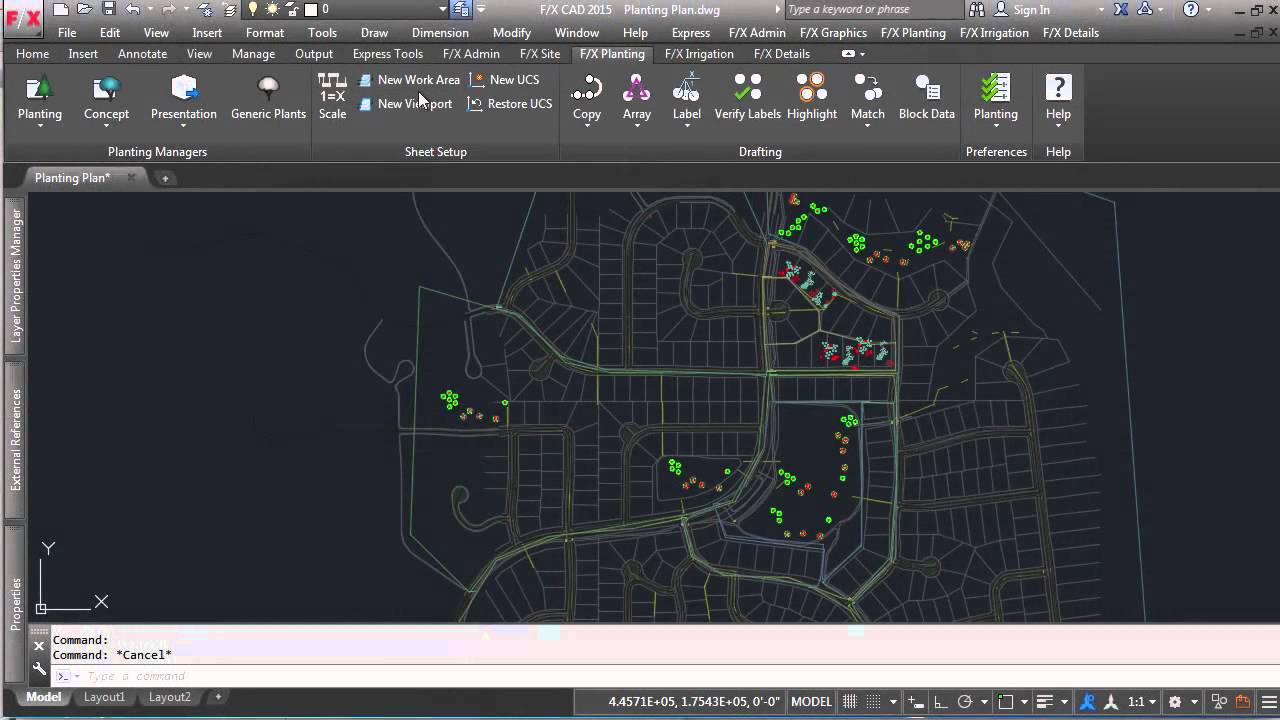Open the Scale sheet setup tool

tap(332, 97)
